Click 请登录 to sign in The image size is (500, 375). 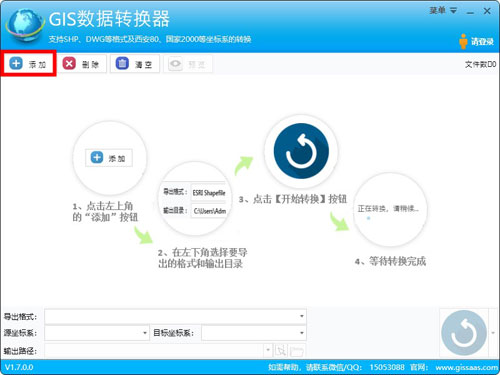tap(482, 42)
